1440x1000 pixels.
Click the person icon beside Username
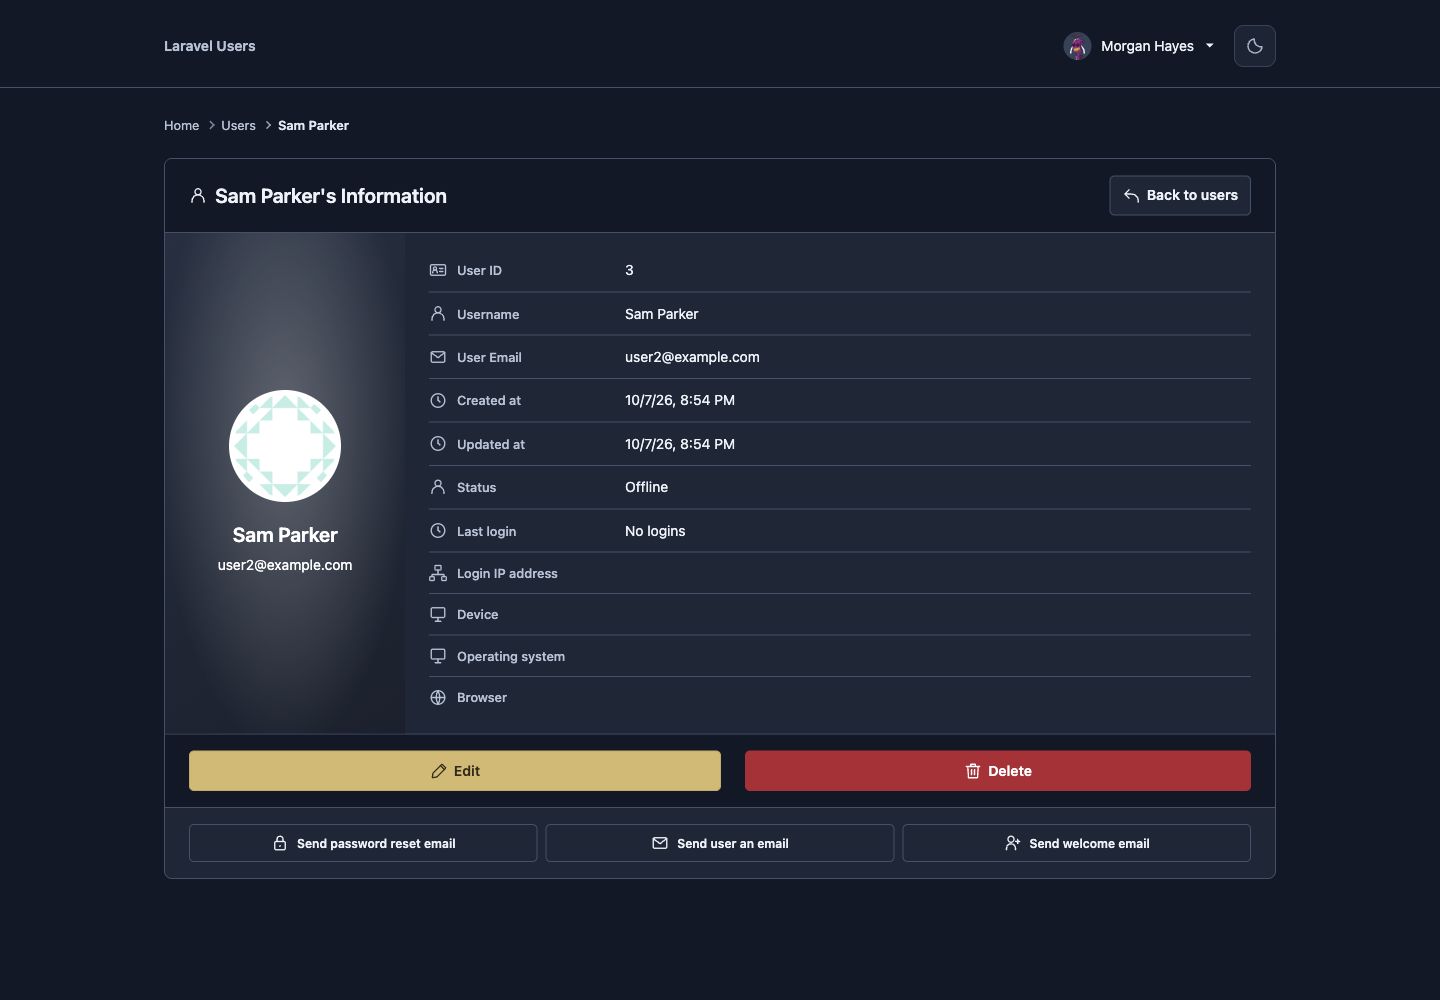pyautogui.click(x=438, y=314)
